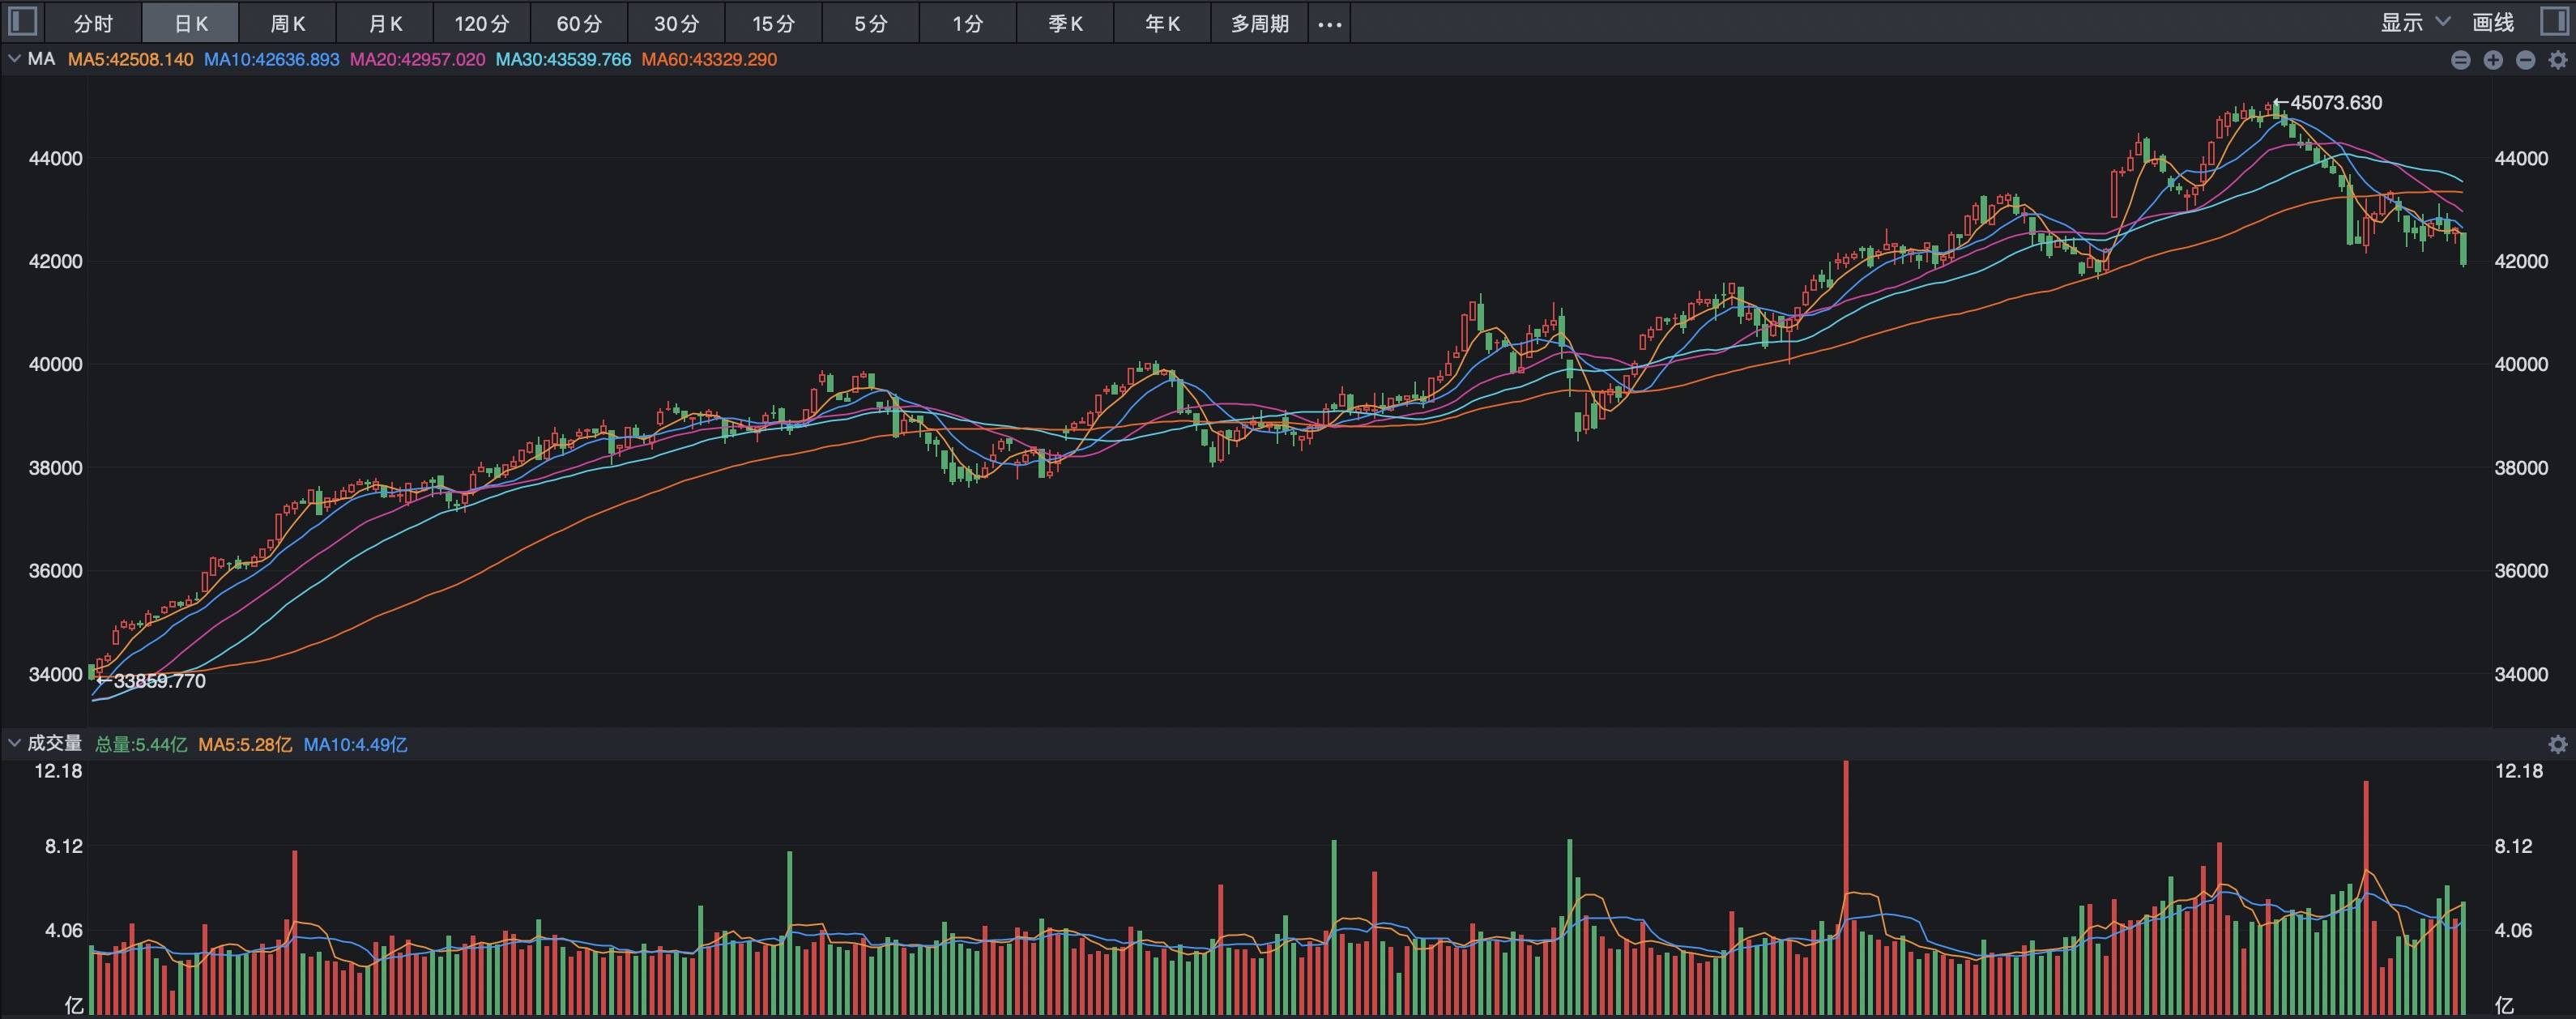Zoom out chart with minus icon
This screenshot has width=2576, height=1019.
tap(2525, 60)
